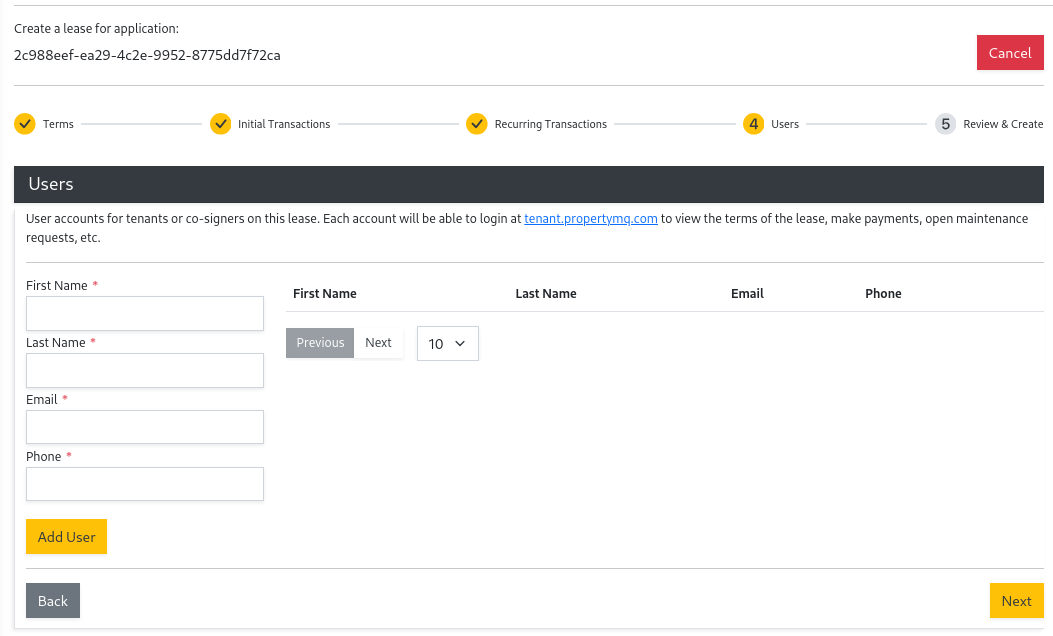
Task: Proceed with the yellow Next button
Action: (x=1016, y=600)
